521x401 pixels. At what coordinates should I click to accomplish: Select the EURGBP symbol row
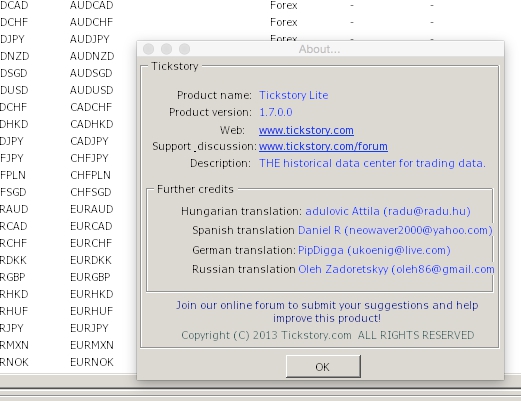[90, 277]
